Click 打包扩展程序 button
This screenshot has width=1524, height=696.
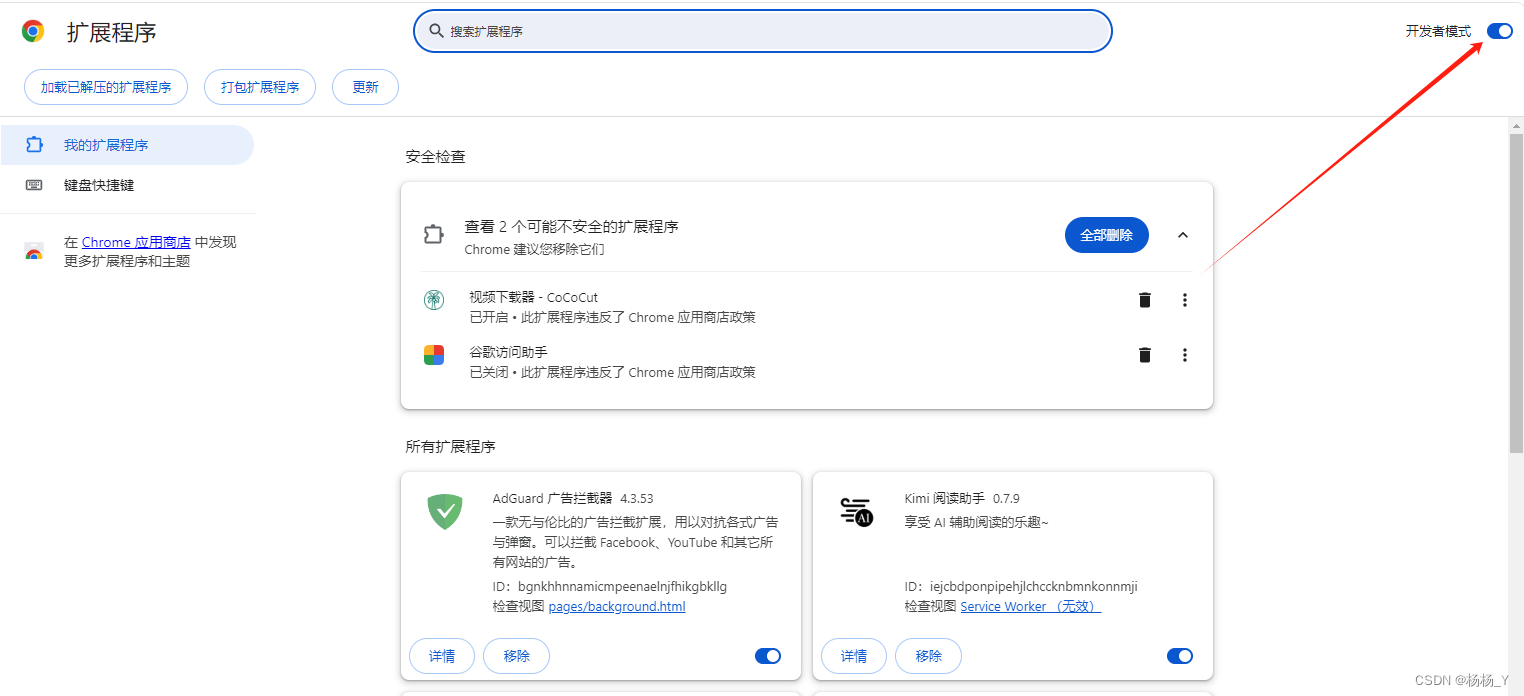260,87
